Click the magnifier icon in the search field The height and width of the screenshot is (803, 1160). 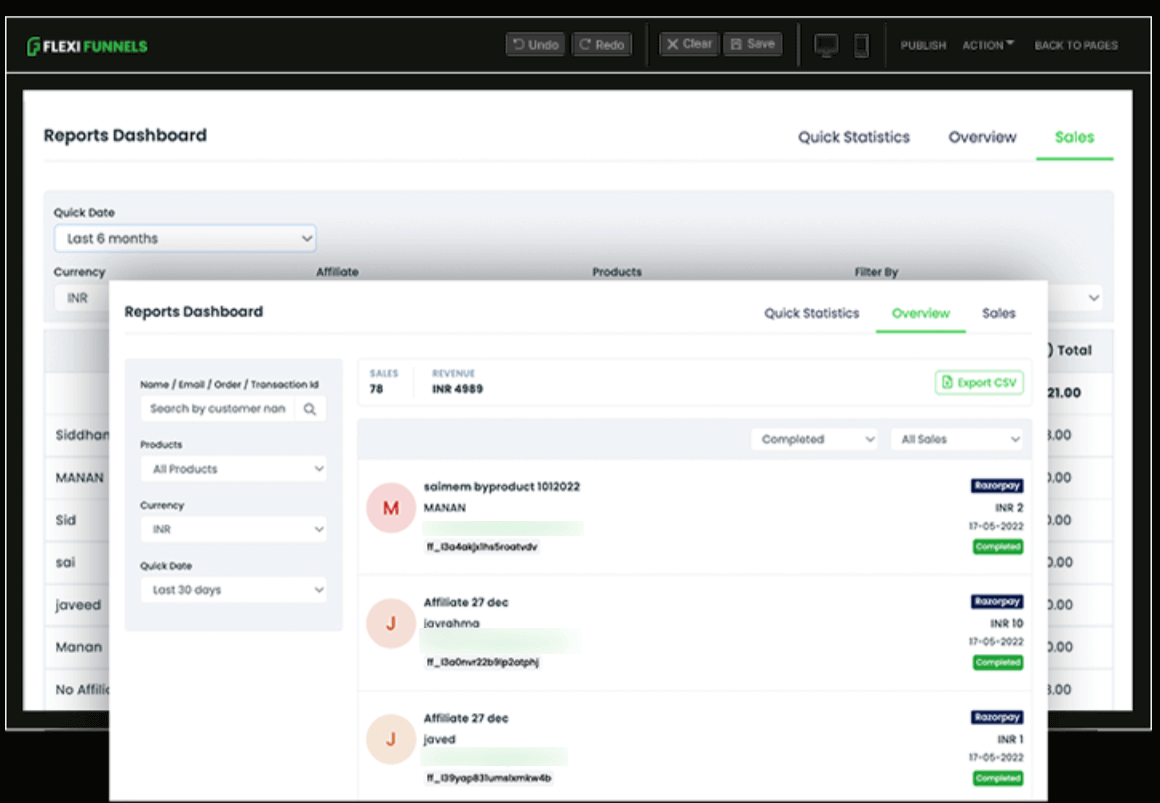point(310,409)
